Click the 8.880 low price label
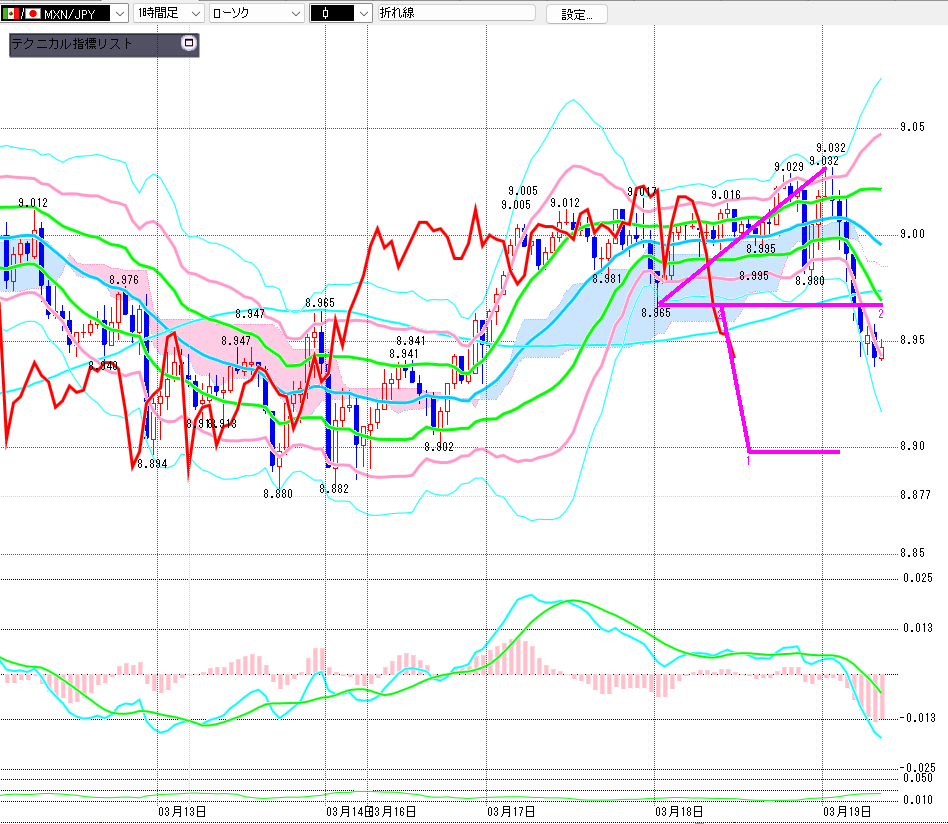This screenshot has width=948, height=824. (x=278, y=493)
